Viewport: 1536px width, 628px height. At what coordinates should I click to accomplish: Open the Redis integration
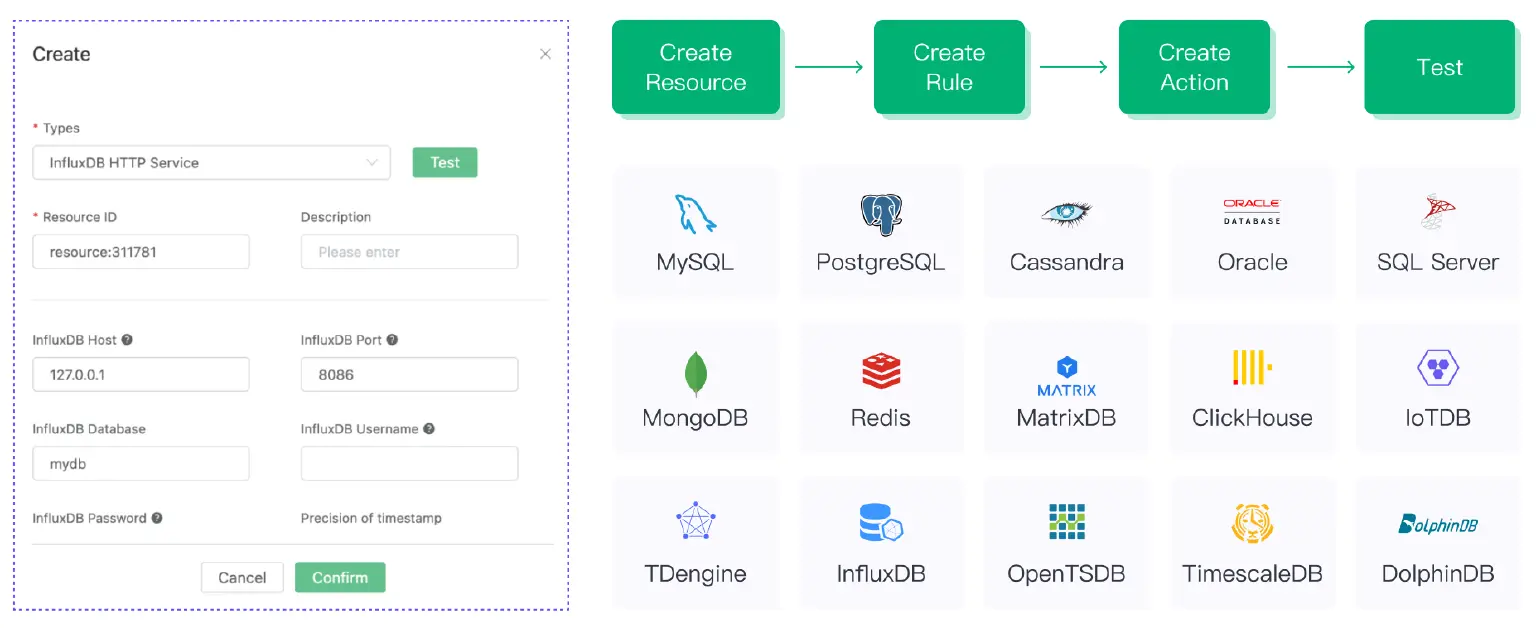coord(881,387)
